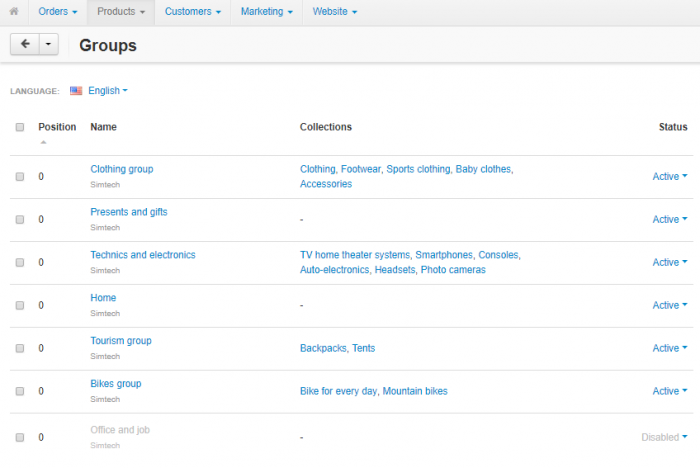Open the Tourism group link
The image size is (700, 468).
[121, 341]
